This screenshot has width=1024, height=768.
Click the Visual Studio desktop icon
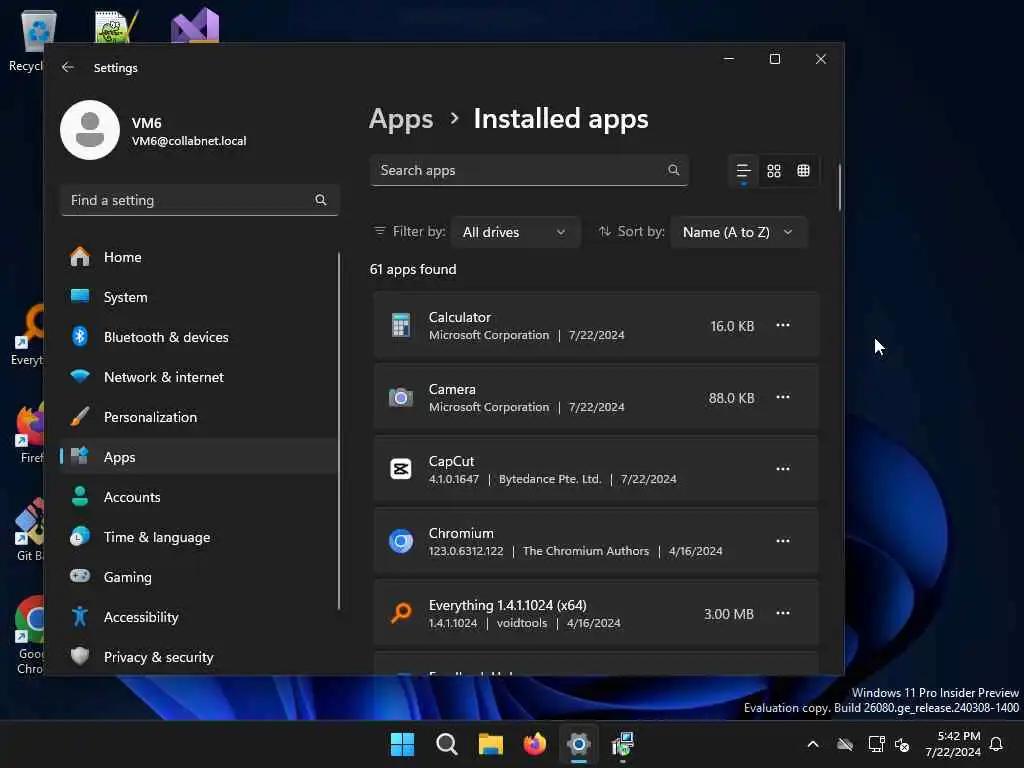195,26
